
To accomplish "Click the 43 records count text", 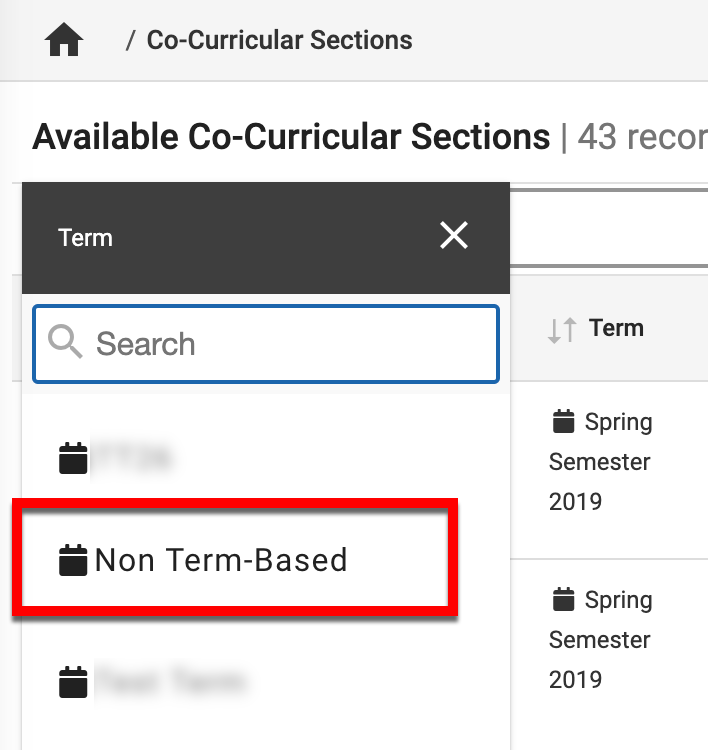I will 642,137.
